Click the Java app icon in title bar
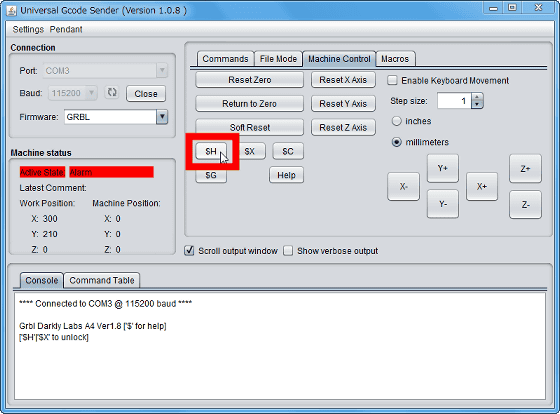Screen dimensions: 560x414 tap(12, 10)
